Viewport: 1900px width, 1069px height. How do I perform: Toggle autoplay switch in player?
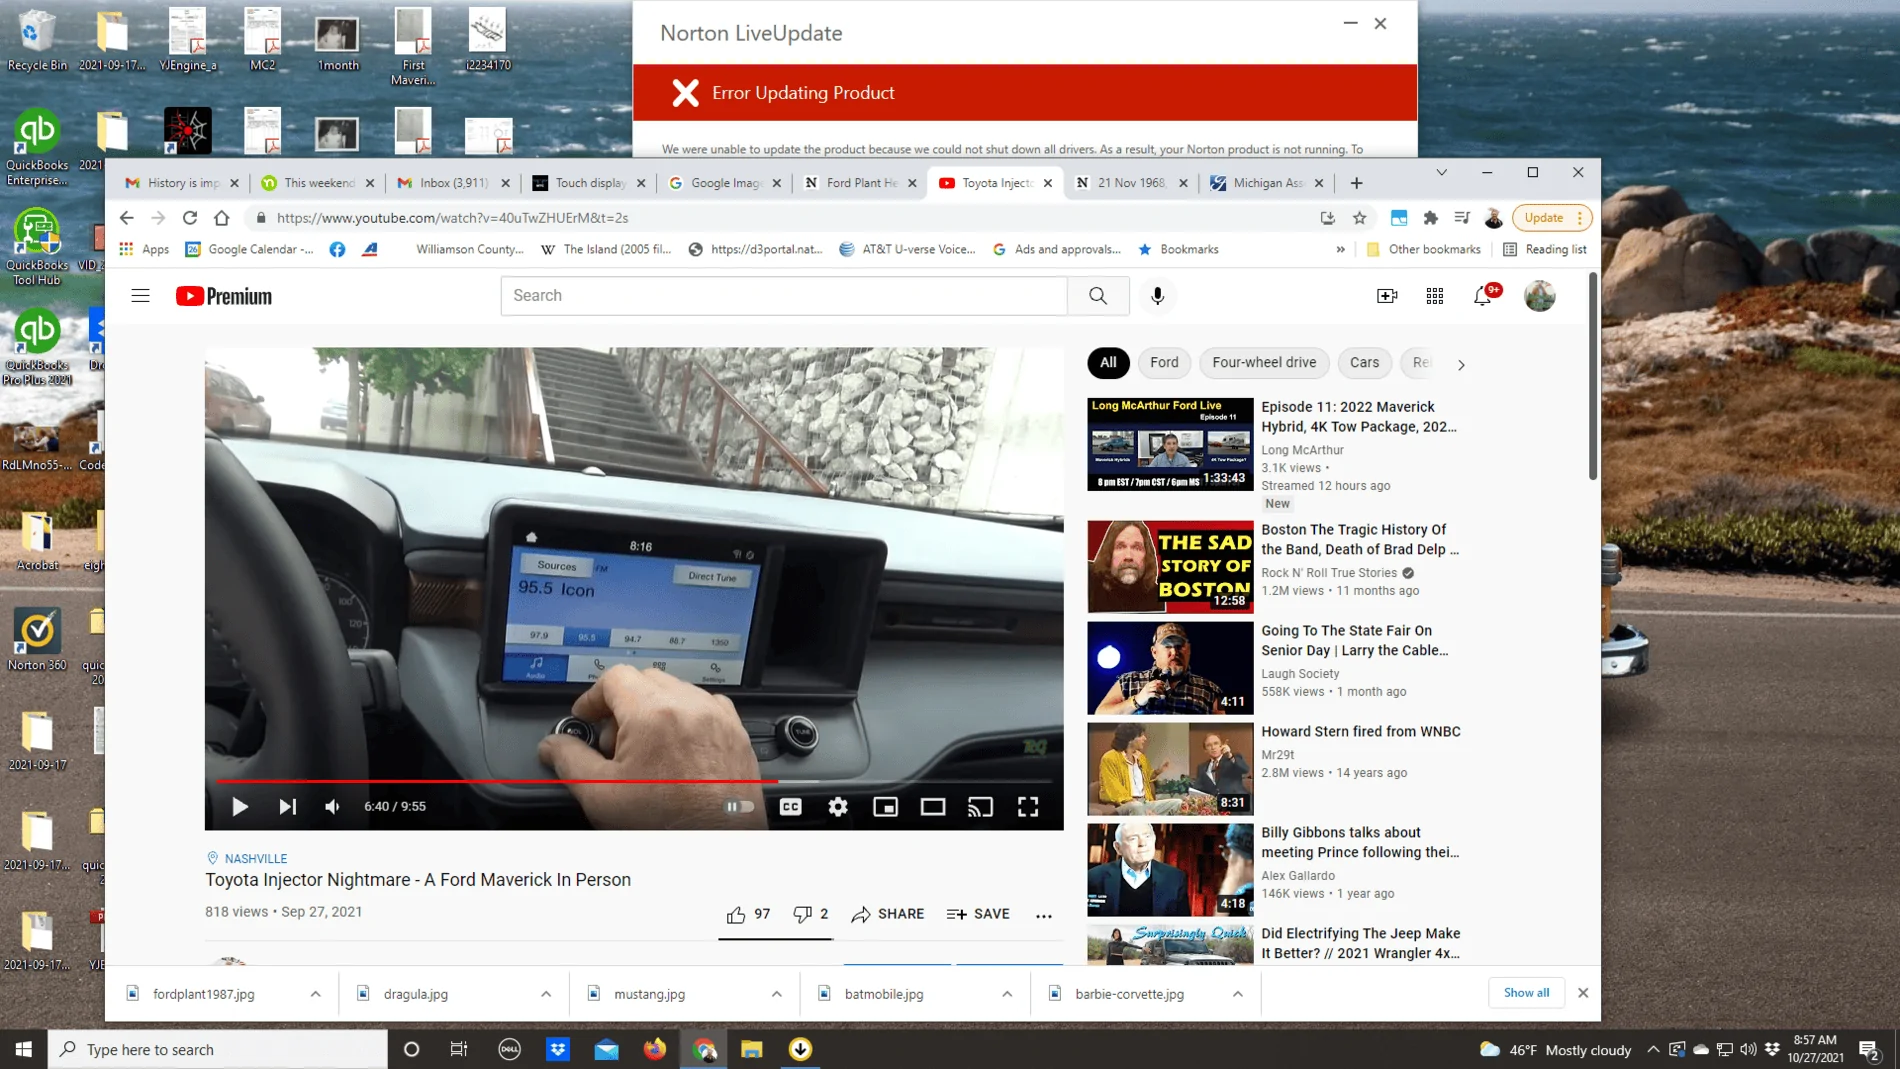(x=740, y=806)
